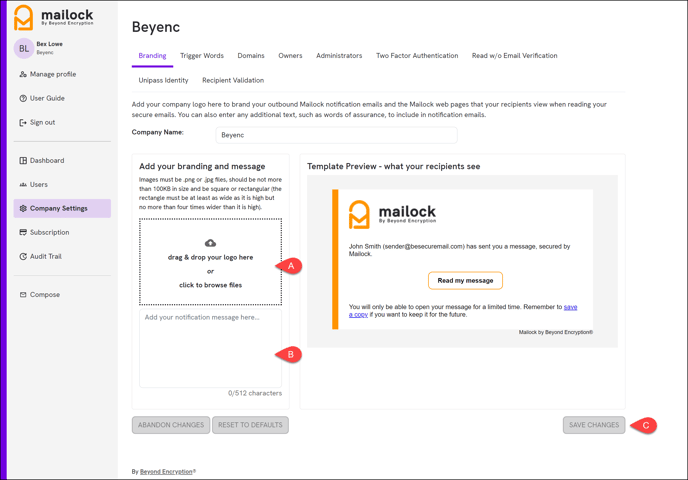Click the cloud upload icon in dropzone
The image size is (688, 480).
point(210,243)
